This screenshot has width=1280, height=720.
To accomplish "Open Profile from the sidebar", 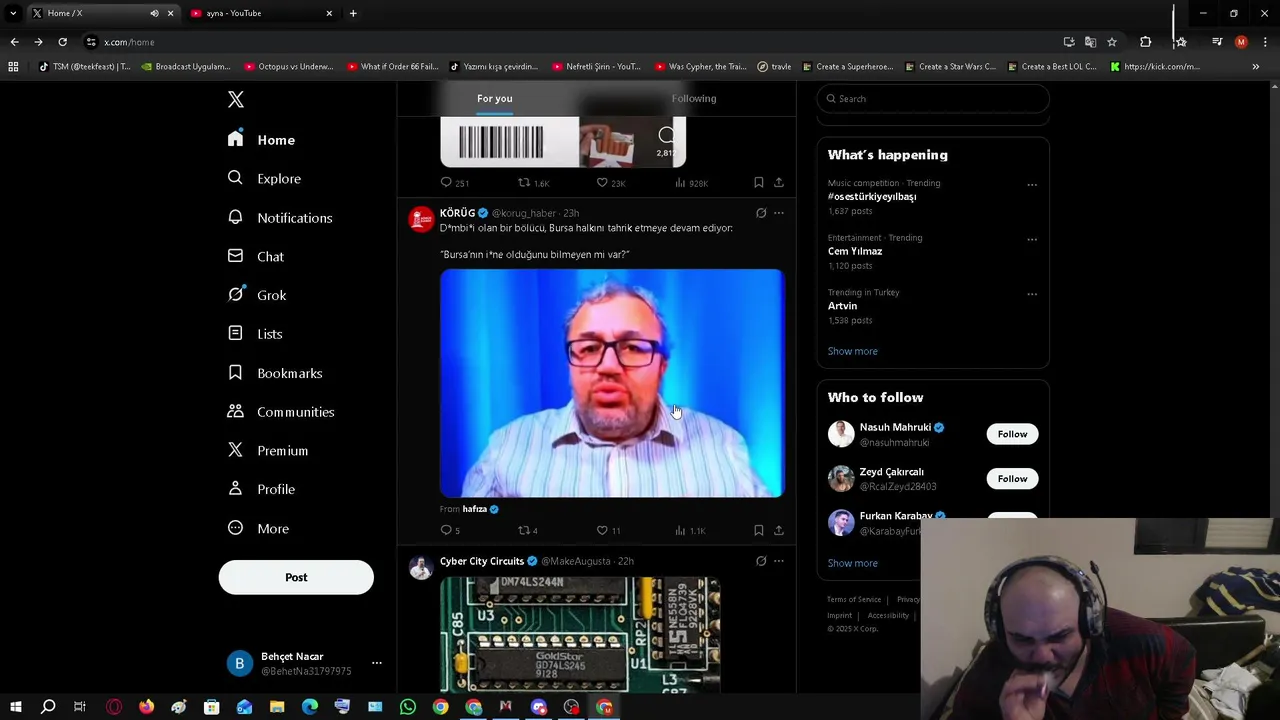I will (x=261, y=489).
